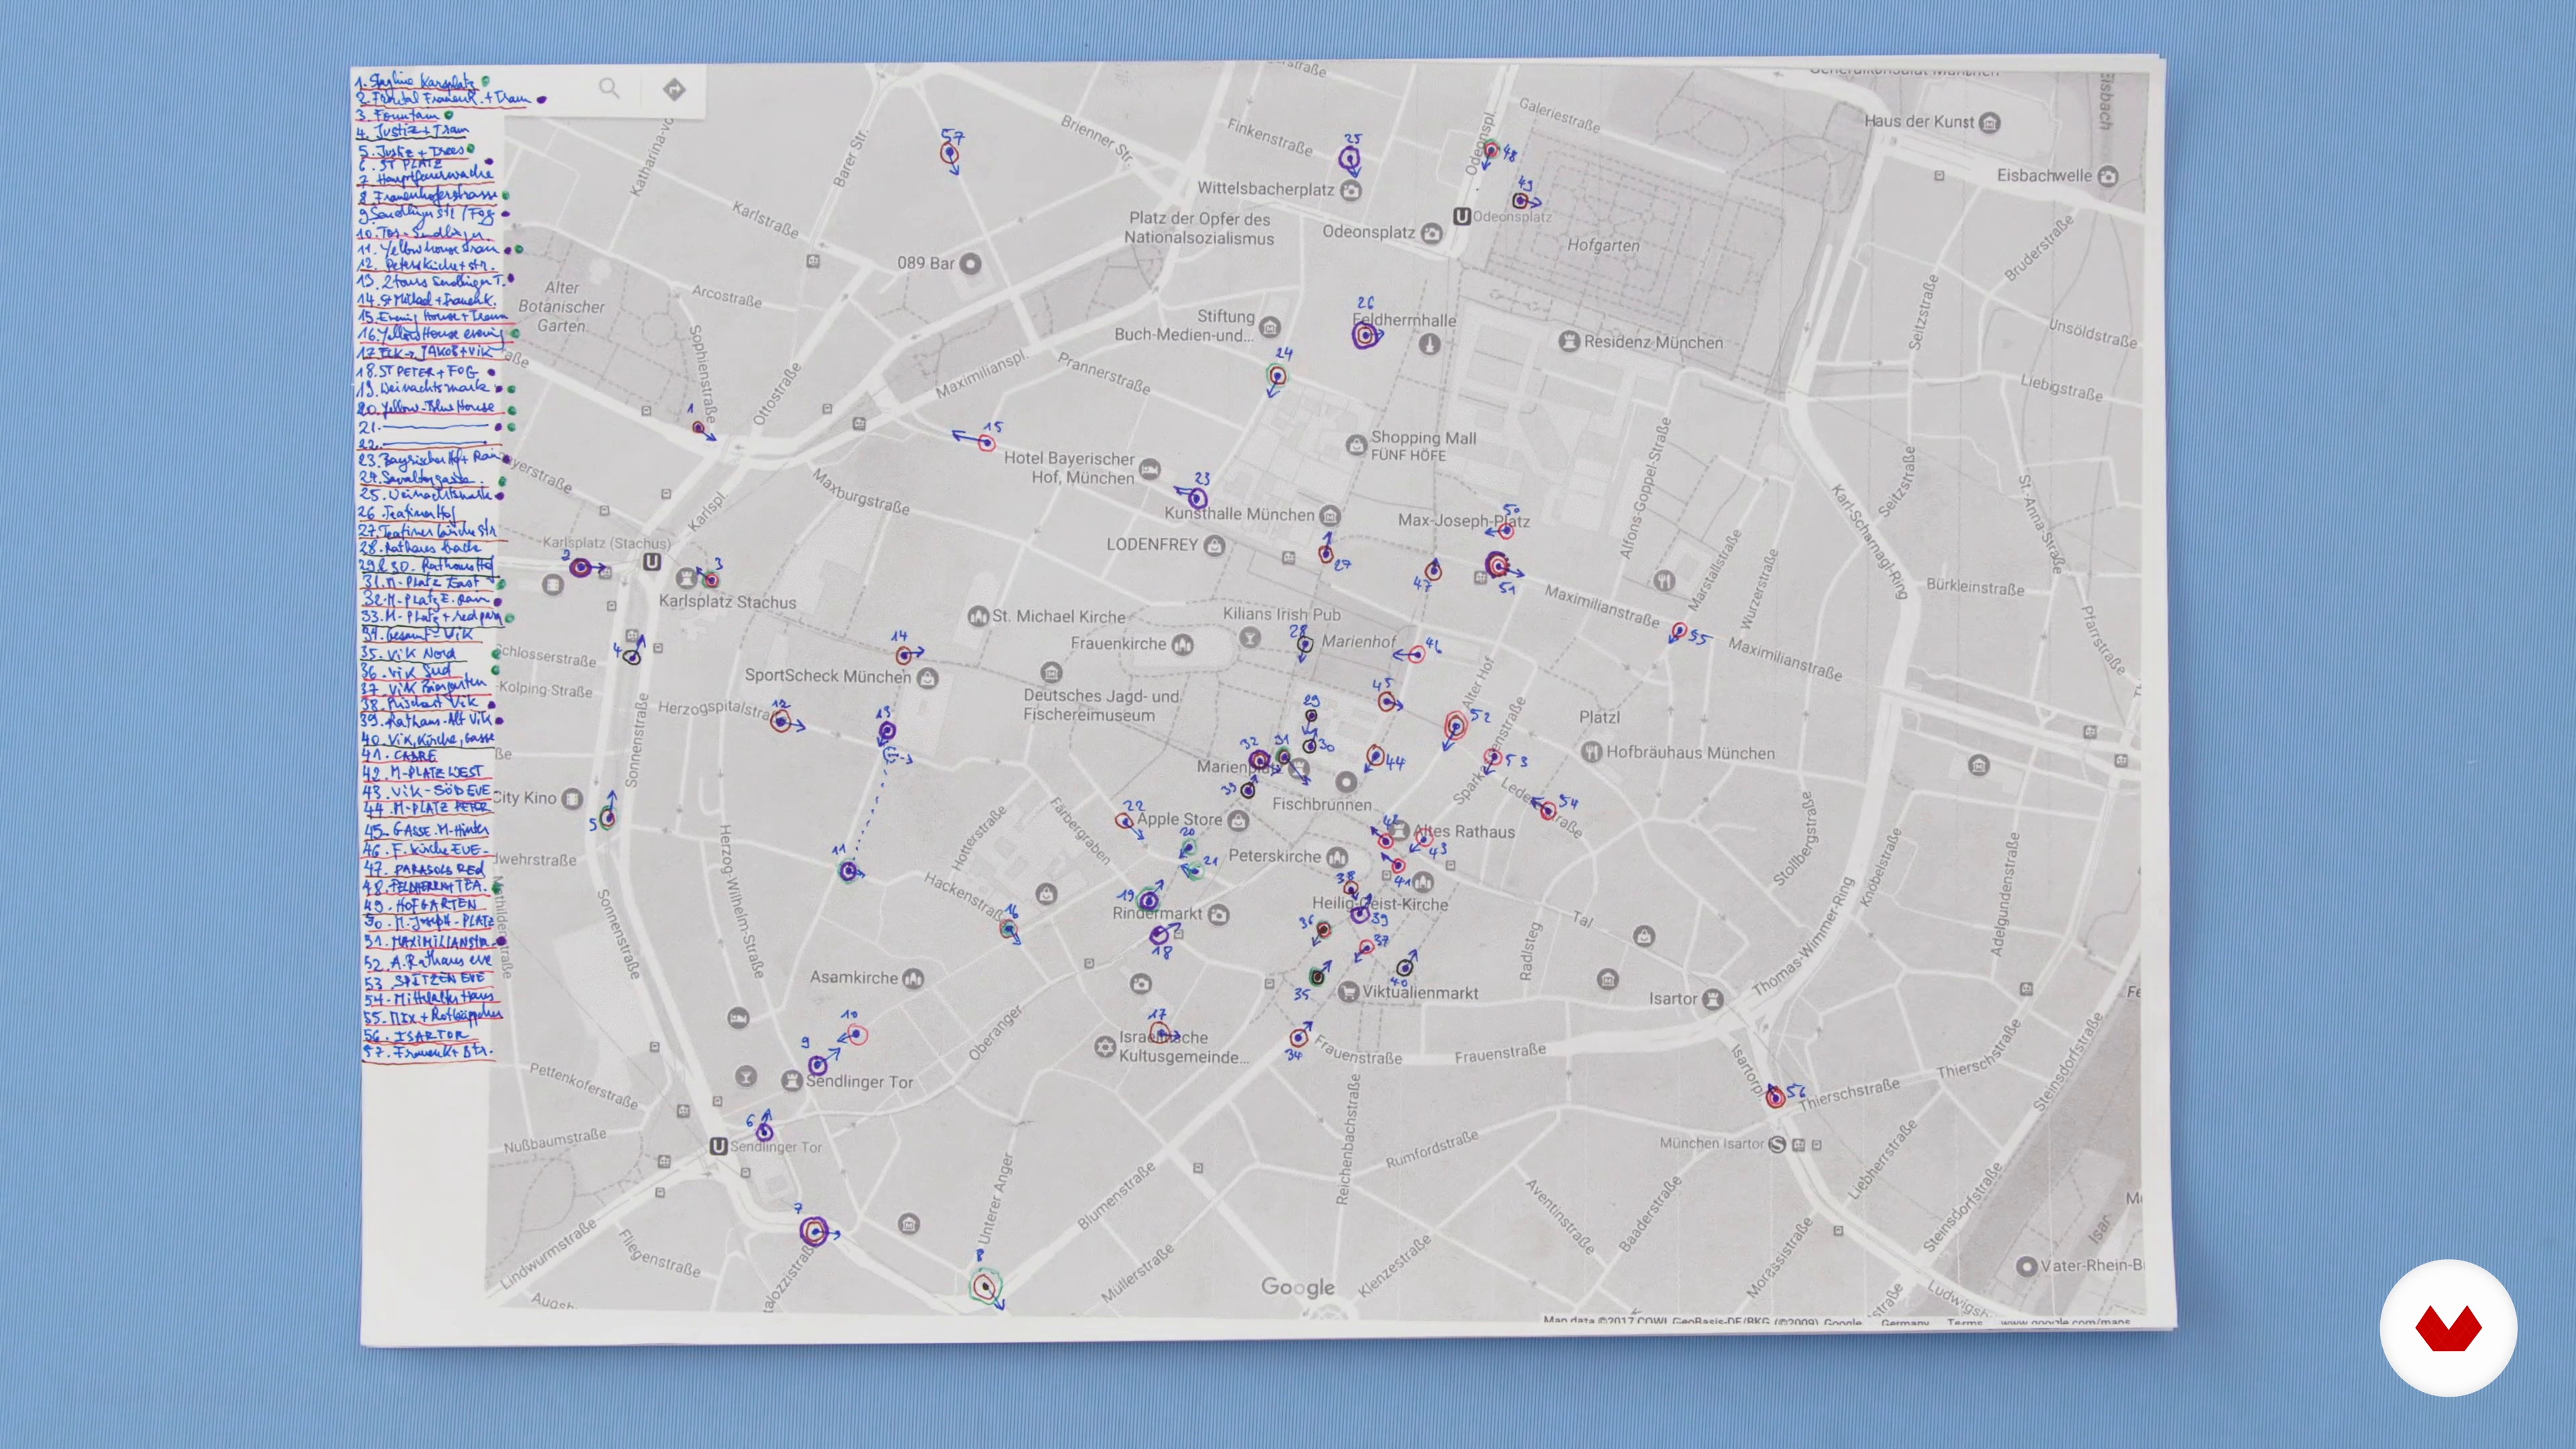2576x1449 pixels.
Task: Click the 089 Bar marker icon
Action: 970,264
